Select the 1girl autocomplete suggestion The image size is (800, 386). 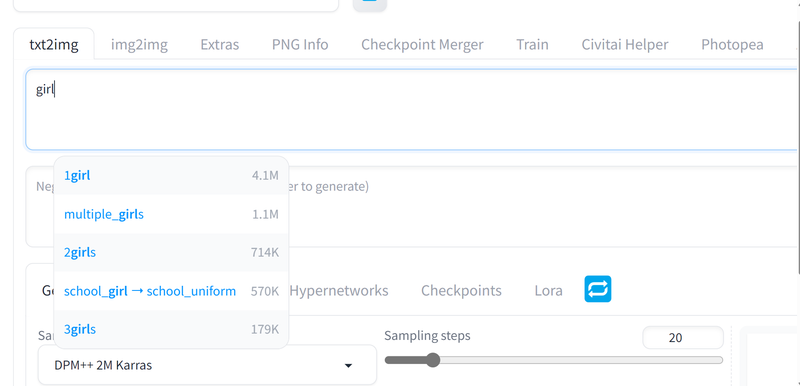click(x=171, y=176)
